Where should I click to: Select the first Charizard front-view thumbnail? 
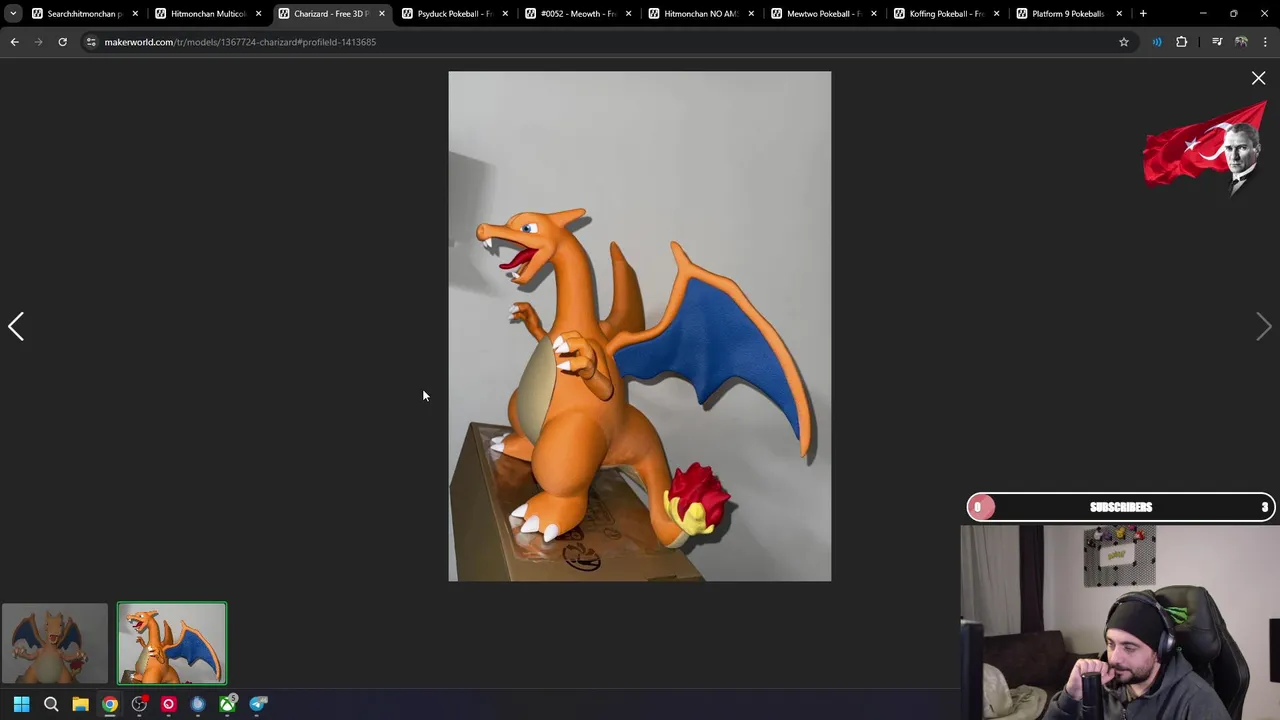pyautogui.click(x=55, y=643)
